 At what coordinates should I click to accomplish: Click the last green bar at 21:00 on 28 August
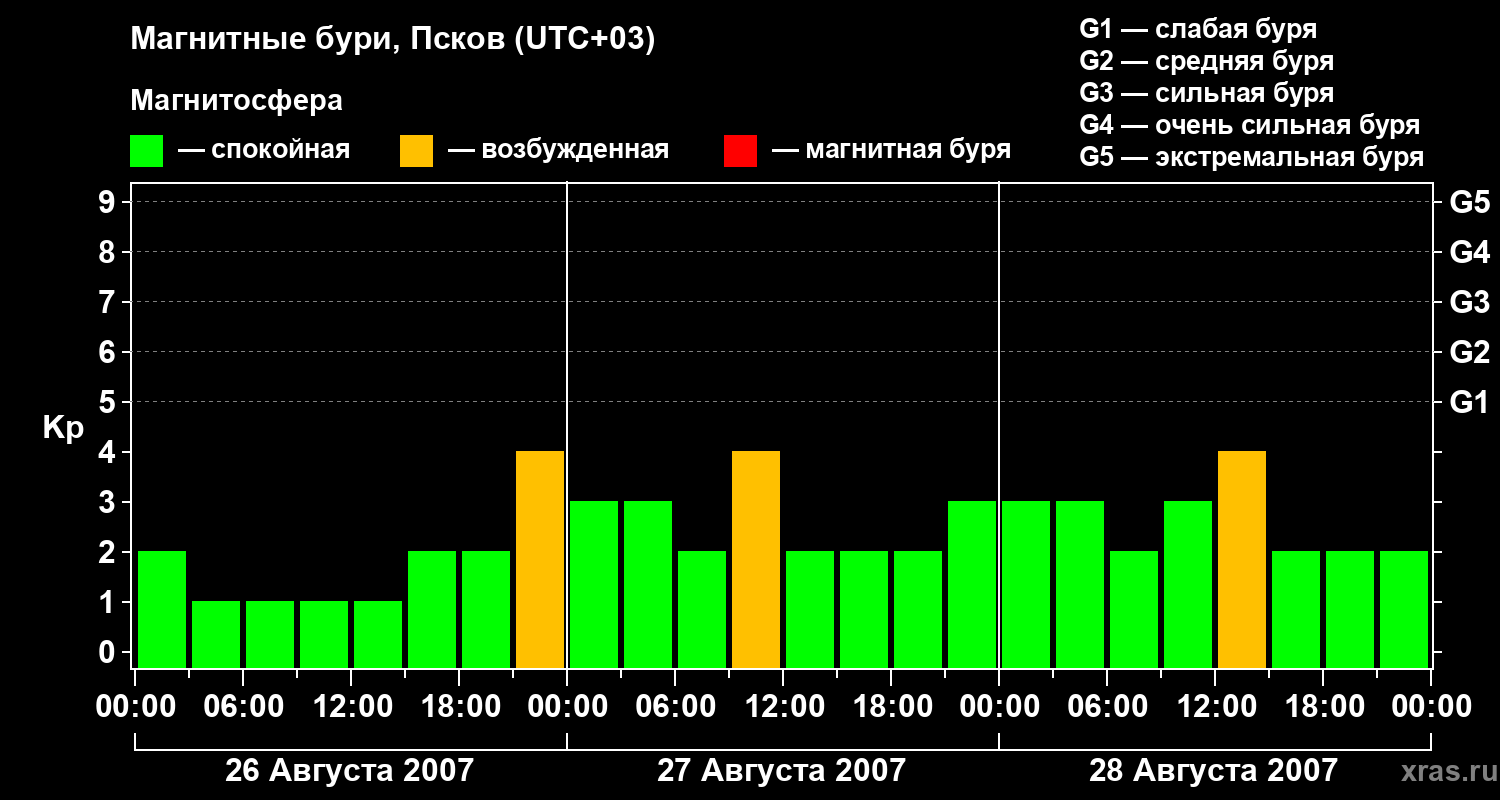[1404, 609]
